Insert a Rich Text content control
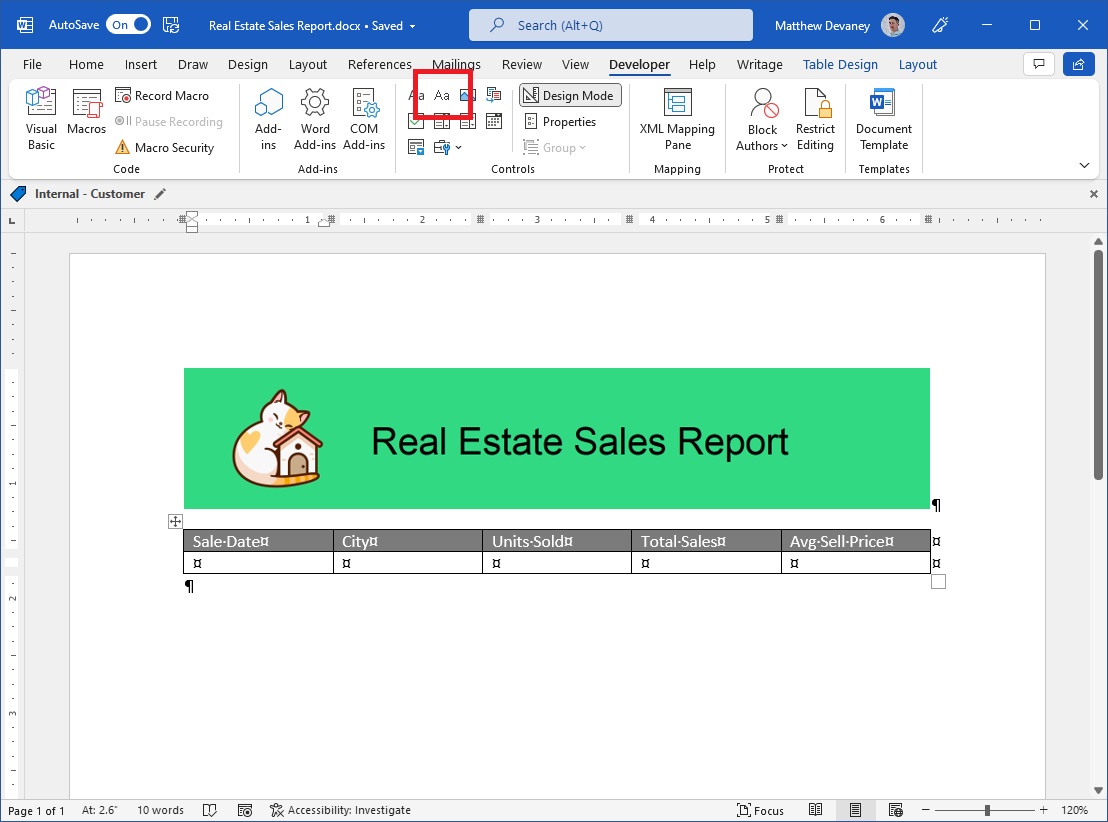This screenshot has width=1108, height=822. [416, 95]
